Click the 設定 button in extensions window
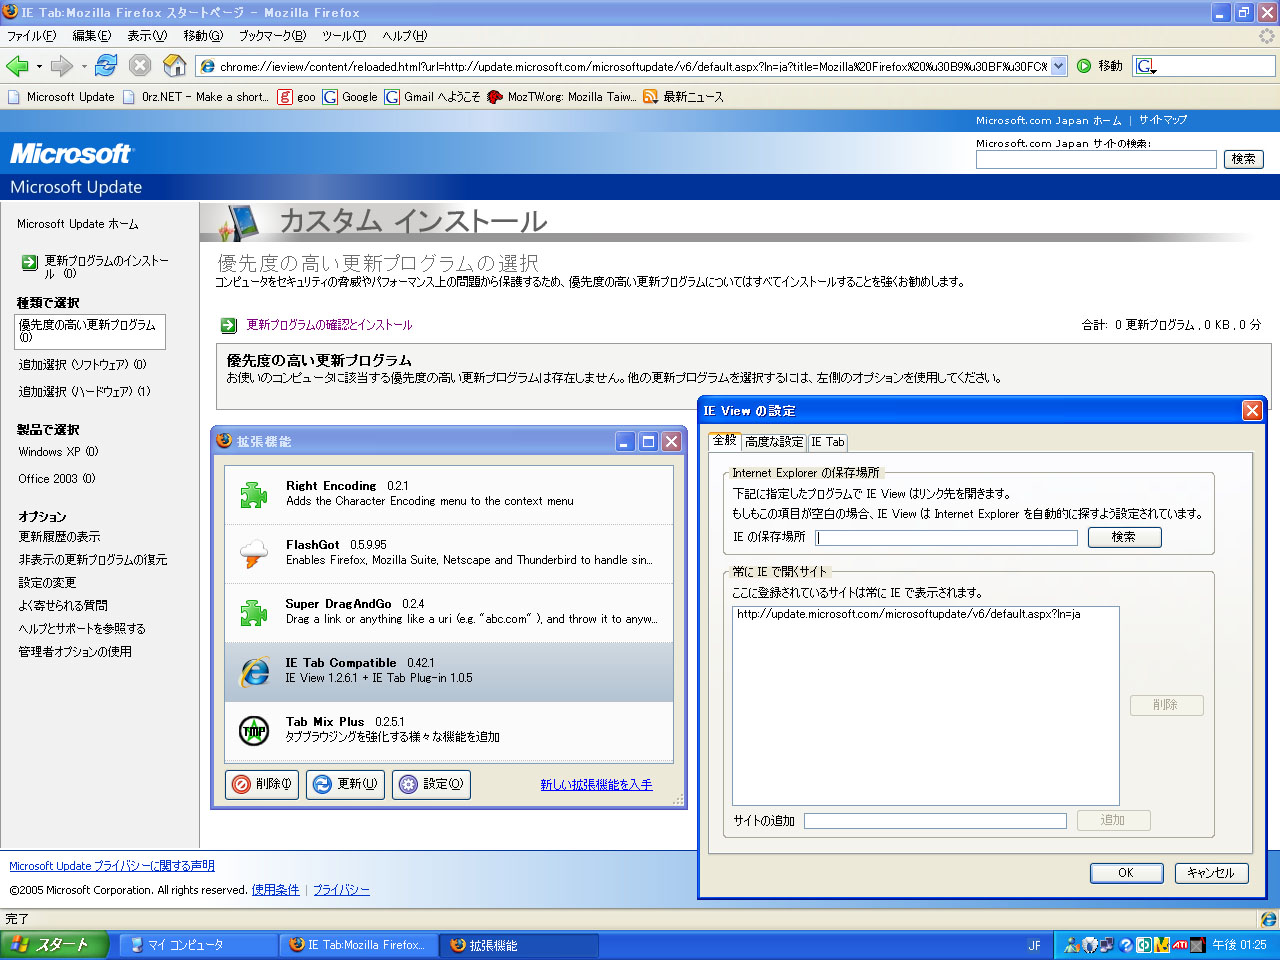The image size is (1280, 960). (x=431, y=784)
